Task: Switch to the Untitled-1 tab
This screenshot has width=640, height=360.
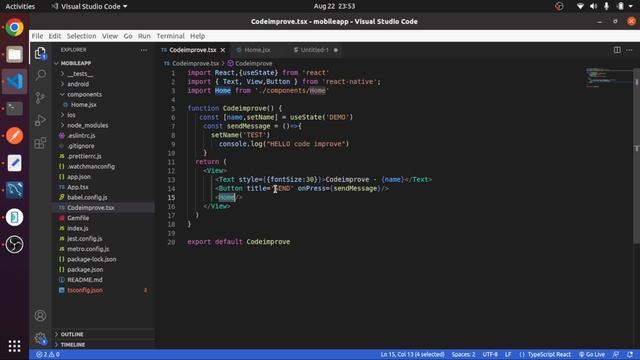Action: pyautogui.click(x=314, y=50)
